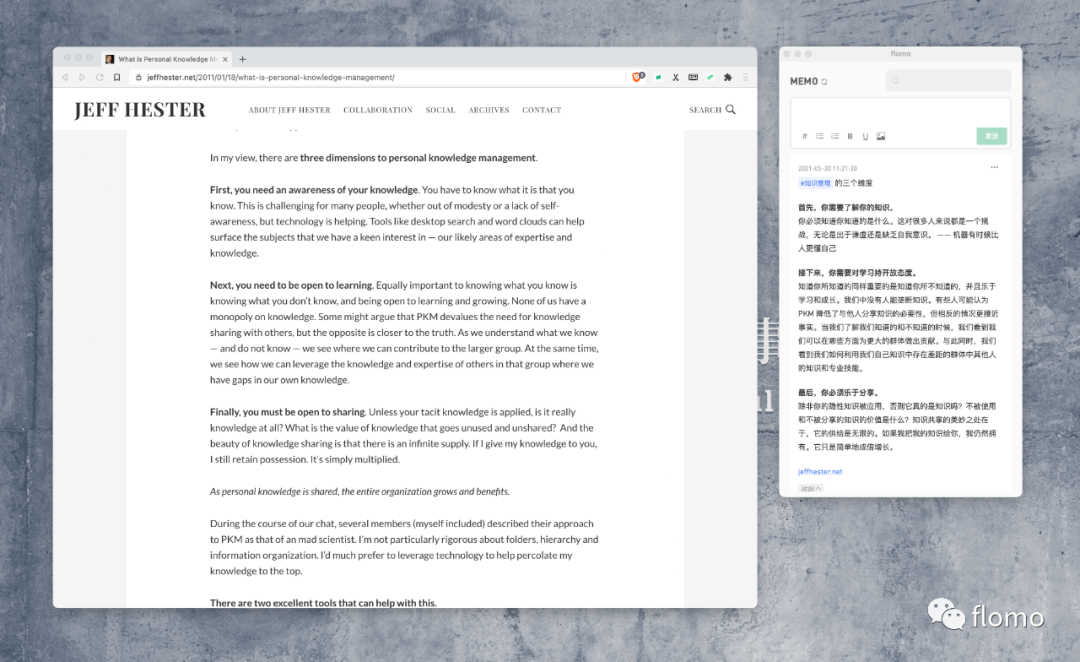Go back in the browser
Screen dimensions: 1080x662
(x=65, y=77)
